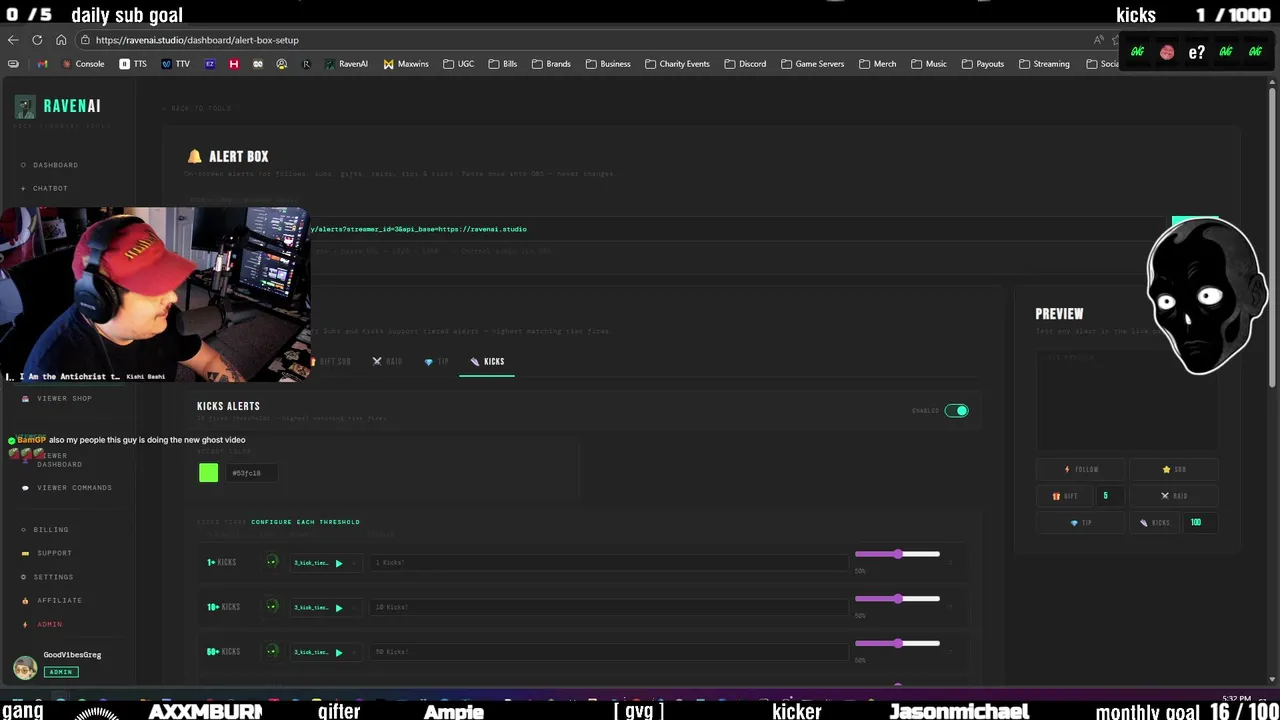Open Chatbot in the sidebar
Screen dimensions: 1280x720
click(44, 188)
